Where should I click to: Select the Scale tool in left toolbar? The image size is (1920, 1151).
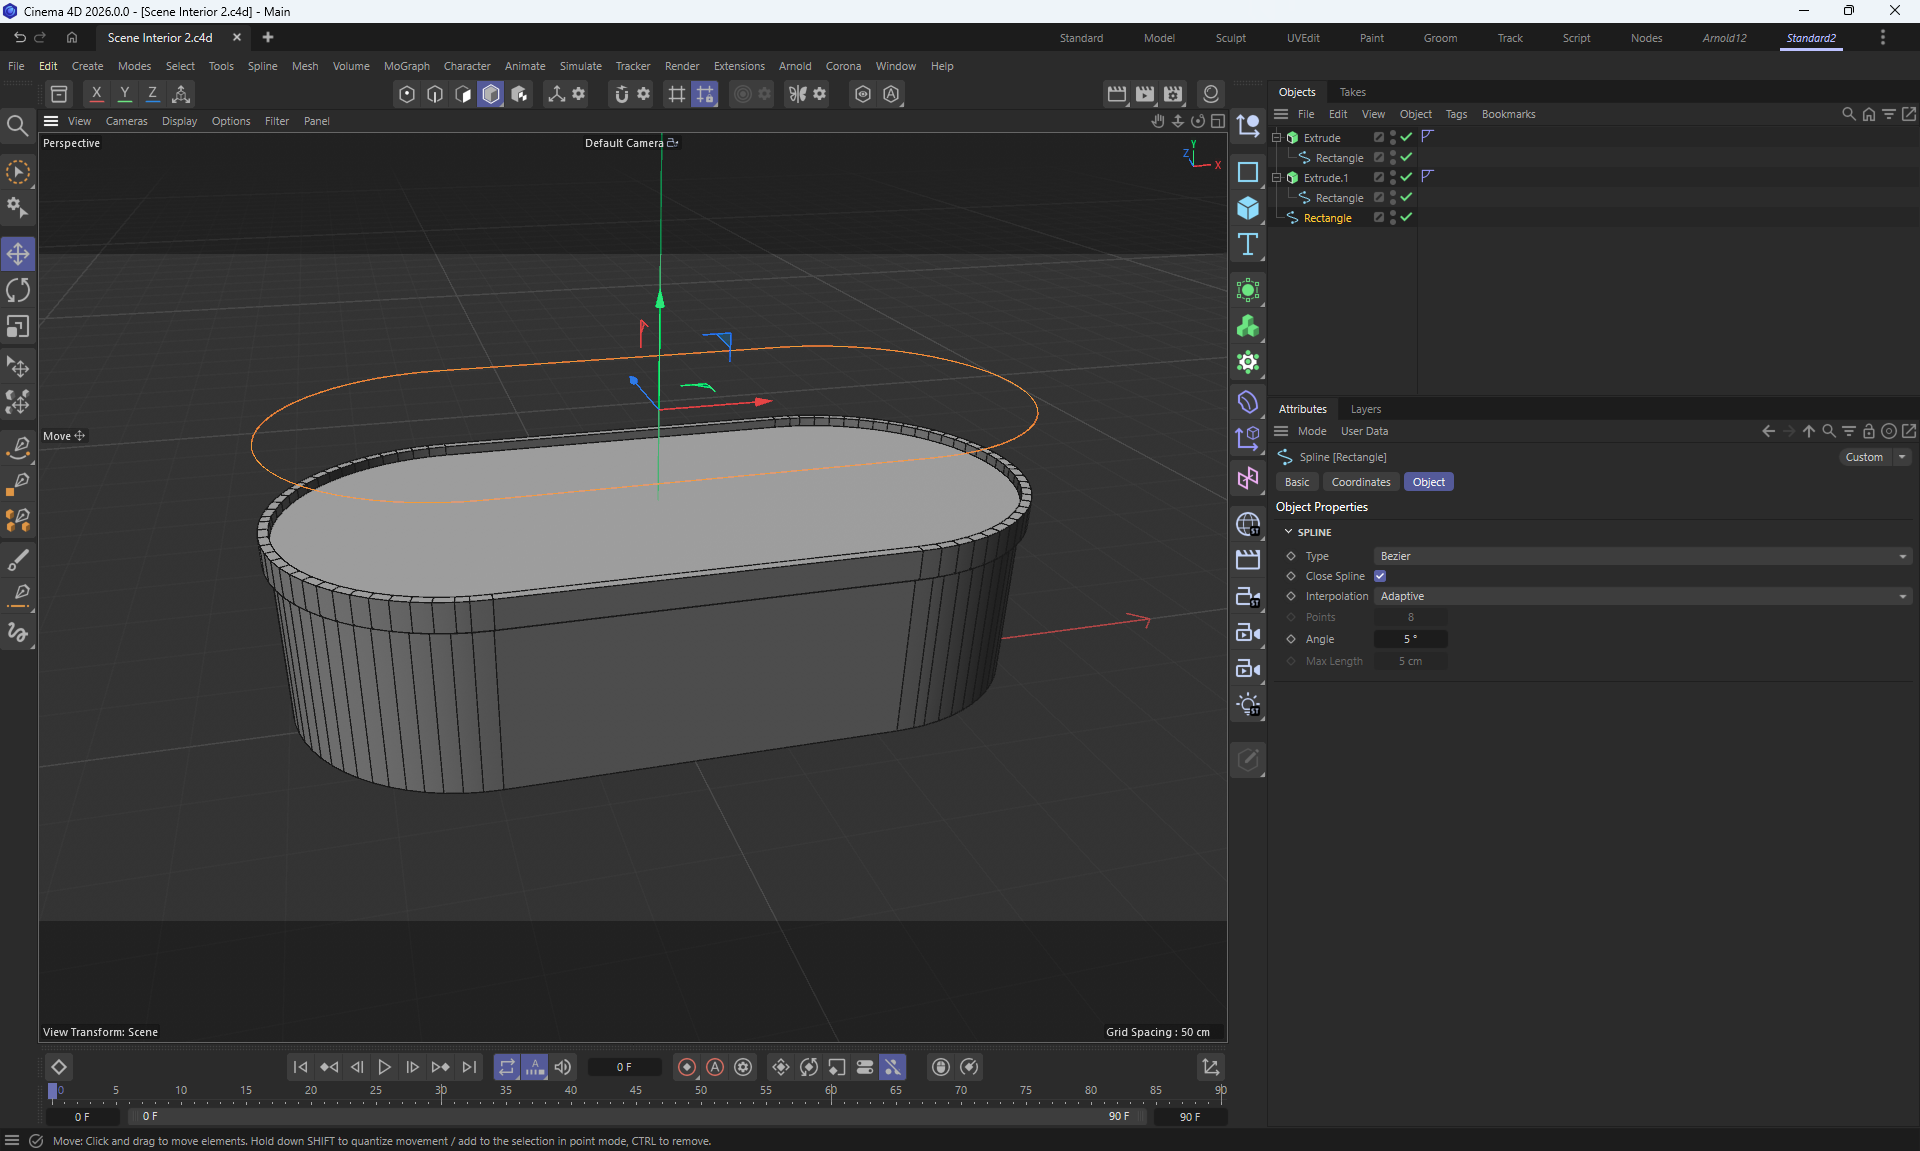(18, 327)
